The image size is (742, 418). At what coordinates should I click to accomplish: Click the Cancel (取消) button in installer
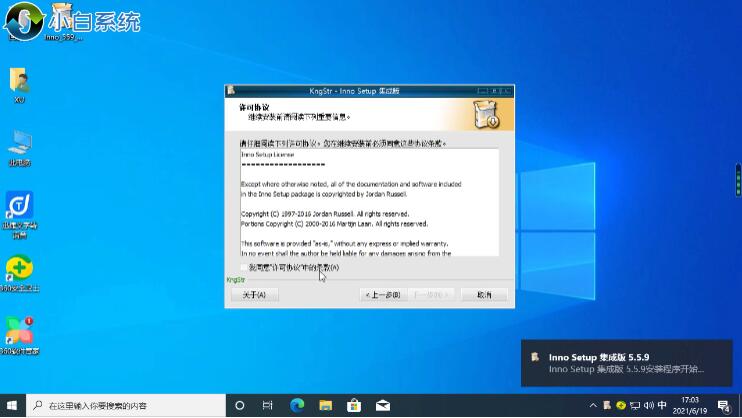click(x=483, y=295)
